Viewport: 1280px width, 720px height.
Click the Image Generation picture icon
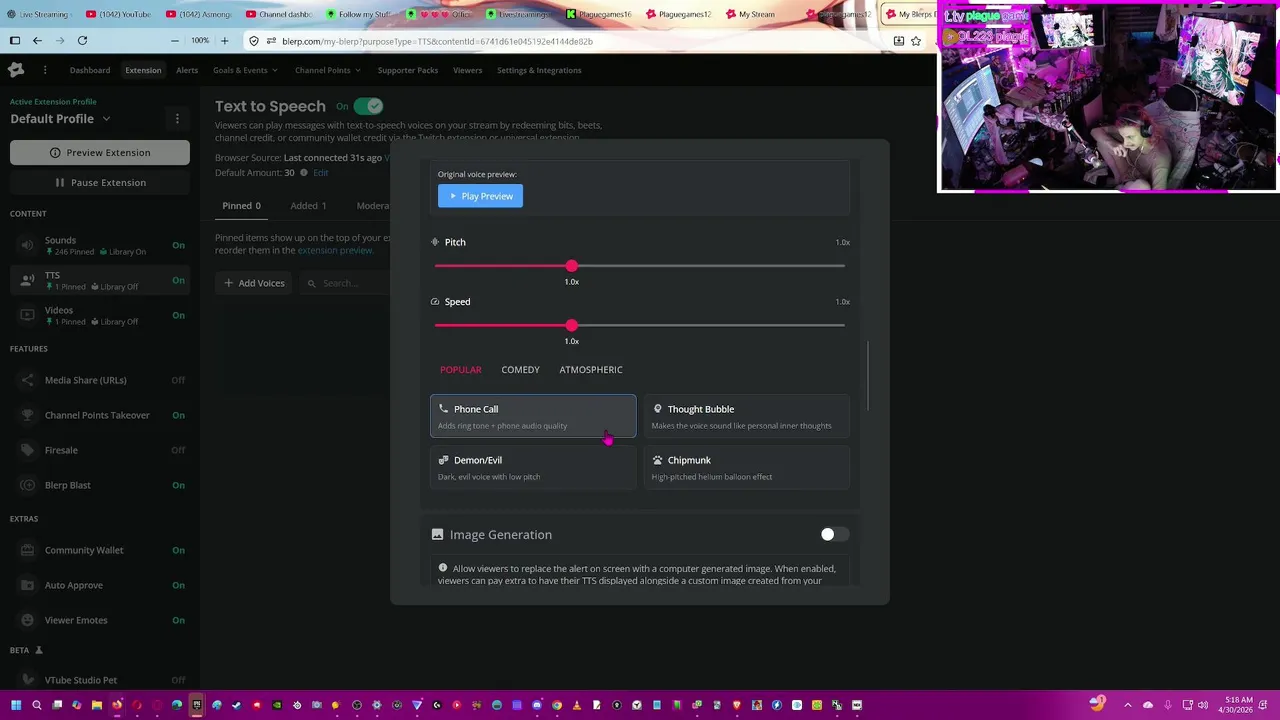coord(437,534)
